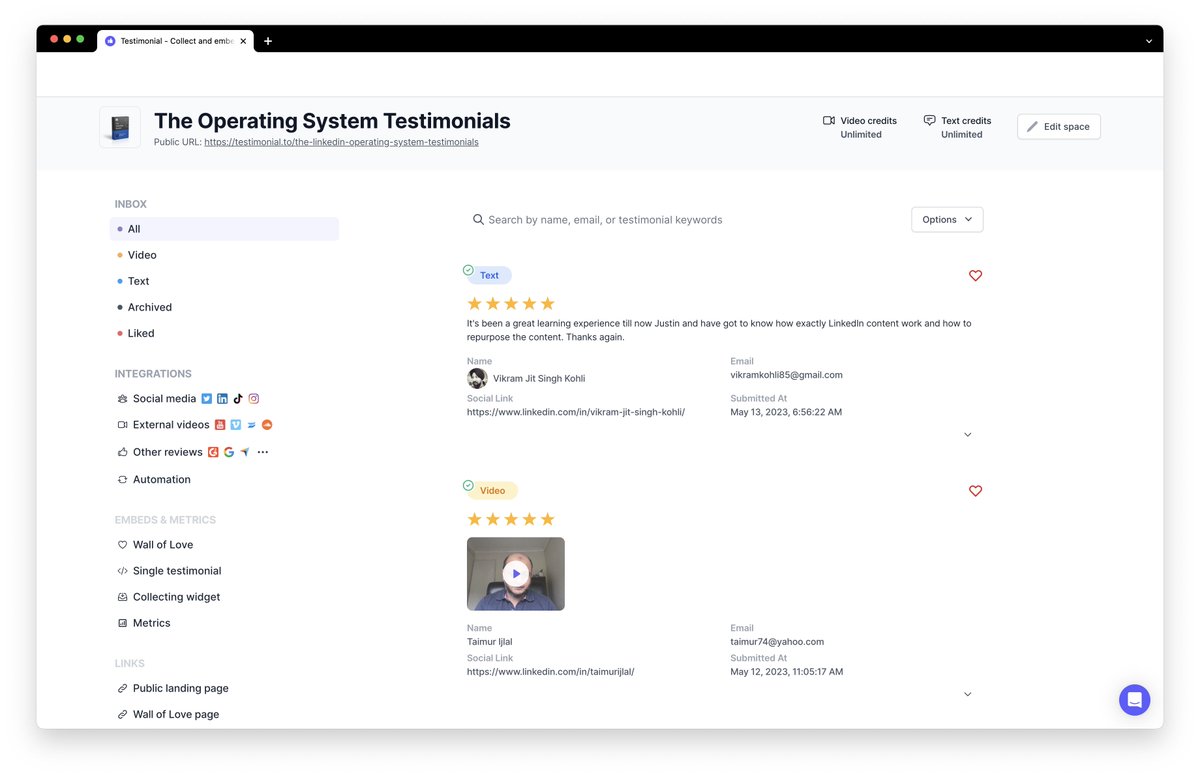1200x777 pixels.
Task: Click the Instagram icon beside Social media
Action: pos(254,398)
